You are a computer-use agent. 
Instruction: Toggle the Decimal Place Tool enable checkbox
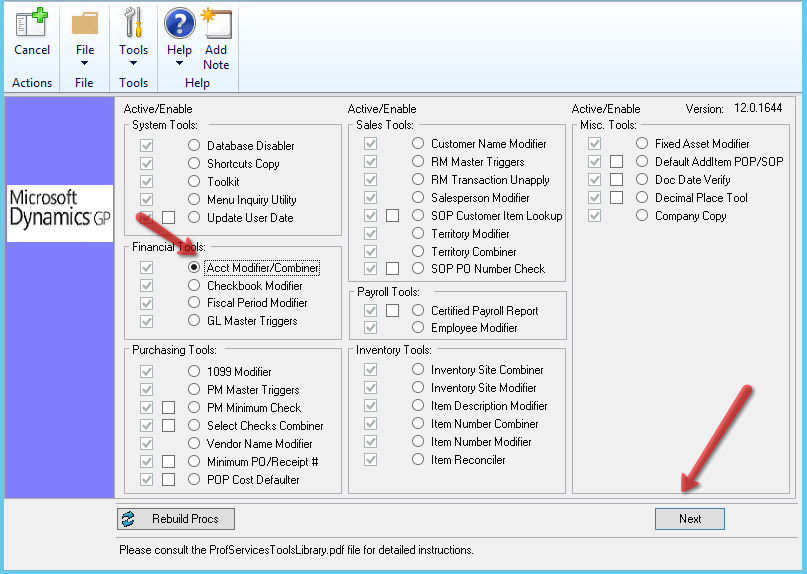point(616,198)
